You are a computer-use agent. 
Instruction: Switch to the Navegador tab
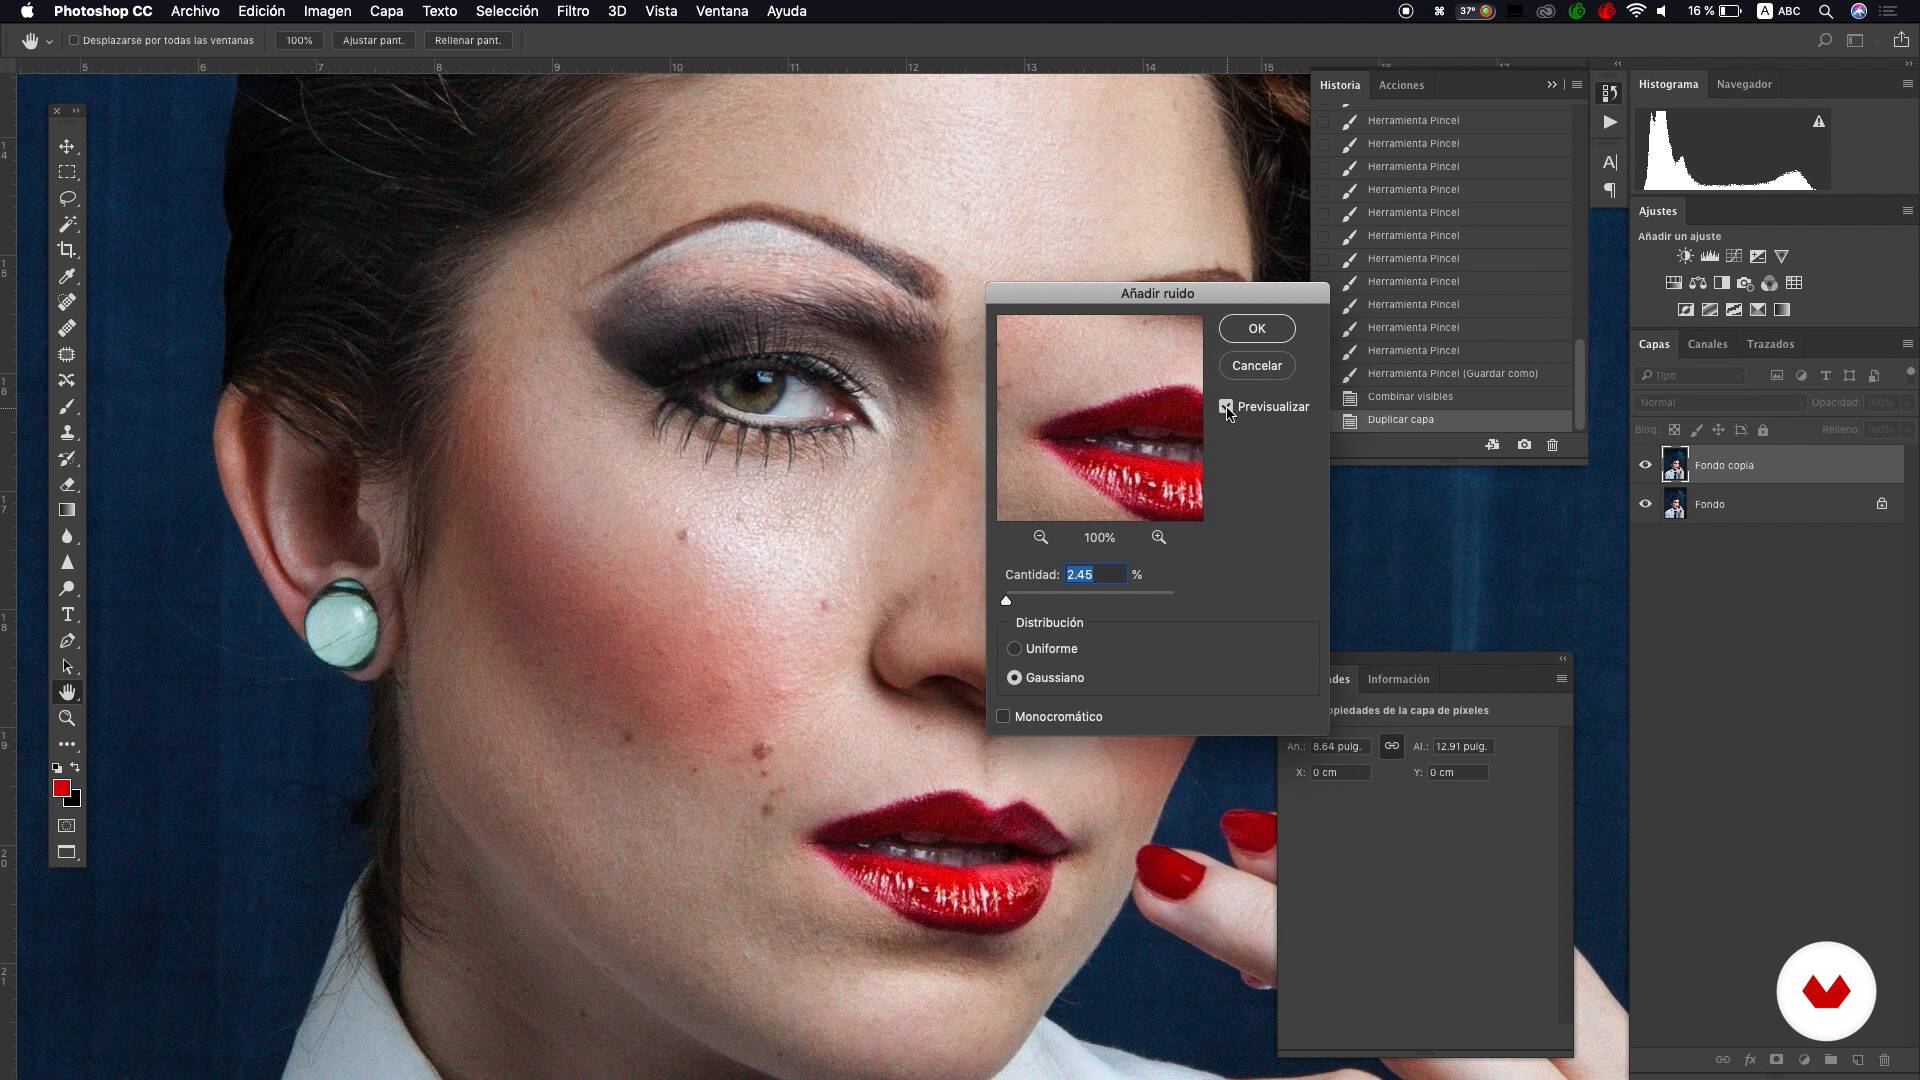tap(1744, 84)
